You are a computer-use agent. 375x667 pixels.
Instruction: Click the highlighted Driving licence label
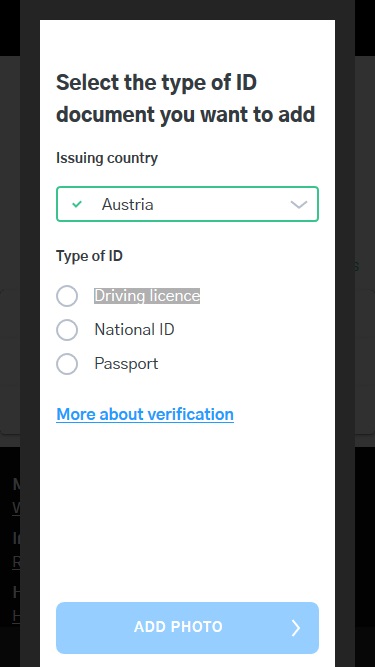(x=147, y=296)
